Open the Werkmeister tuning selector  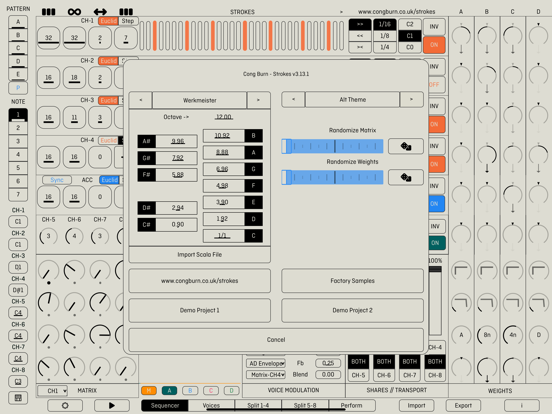tap(200, 100)
